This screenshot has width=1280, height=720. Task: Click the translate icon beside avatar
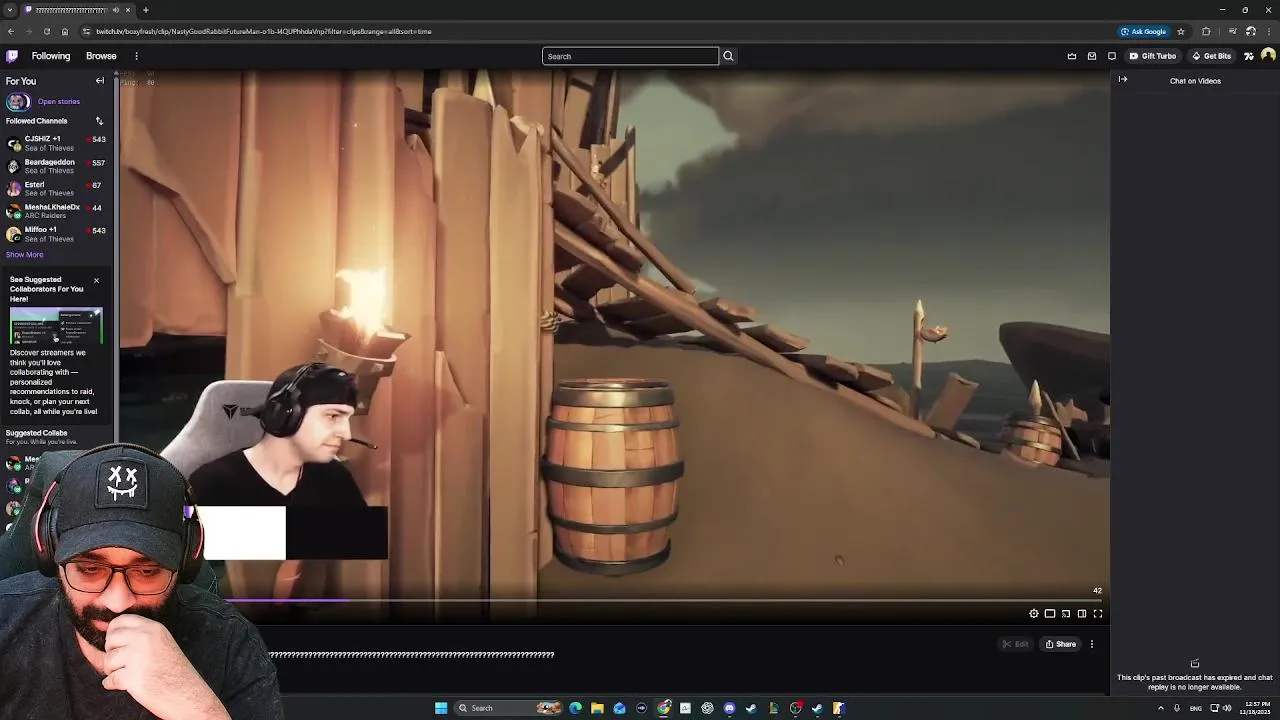(x=1248, y=56)
